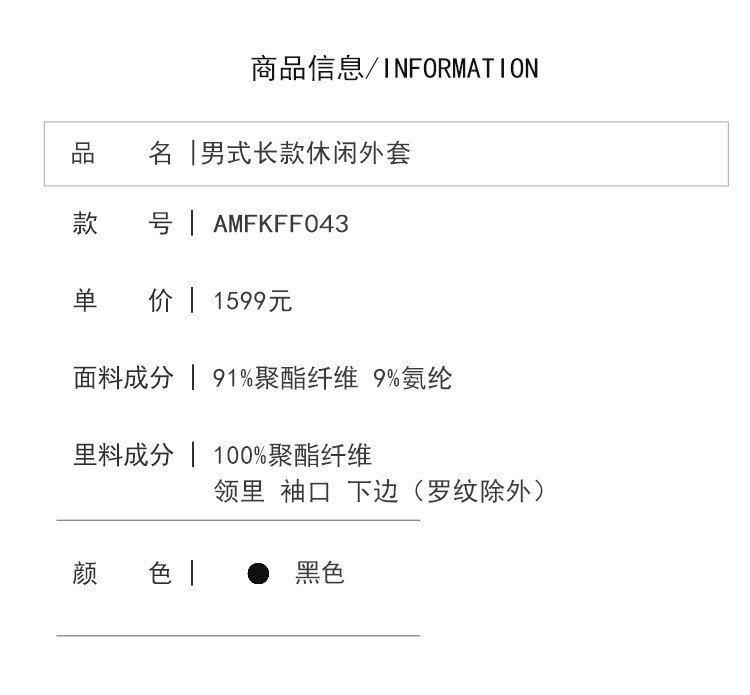
Task: Click the 领里 lining detail
Action: click(238, 491)
